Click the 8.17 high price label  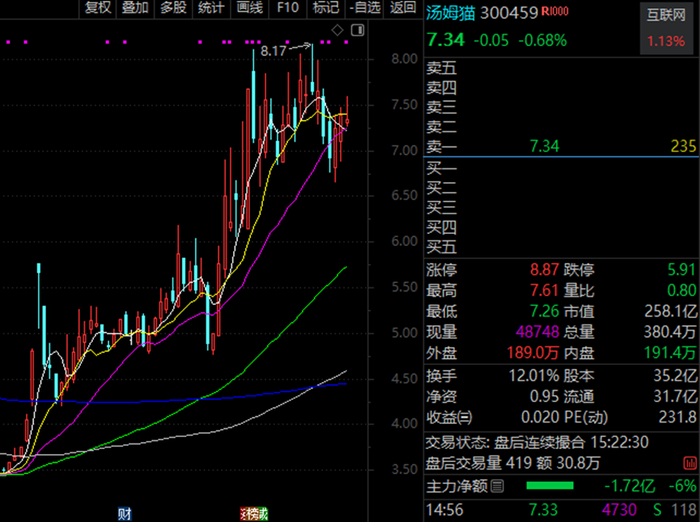point(273,51)
